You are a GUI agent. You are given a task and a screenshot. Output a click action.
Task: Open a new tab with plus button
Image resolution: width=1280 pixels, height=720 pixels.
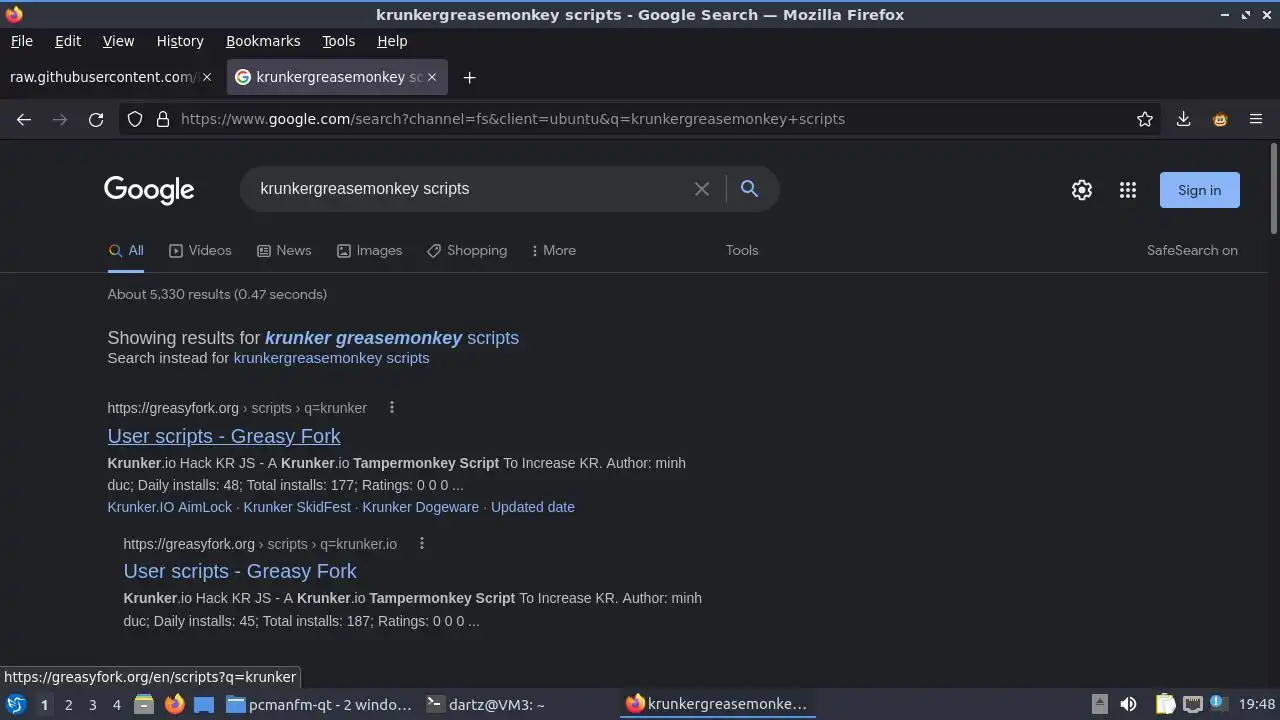coord(469,77)
